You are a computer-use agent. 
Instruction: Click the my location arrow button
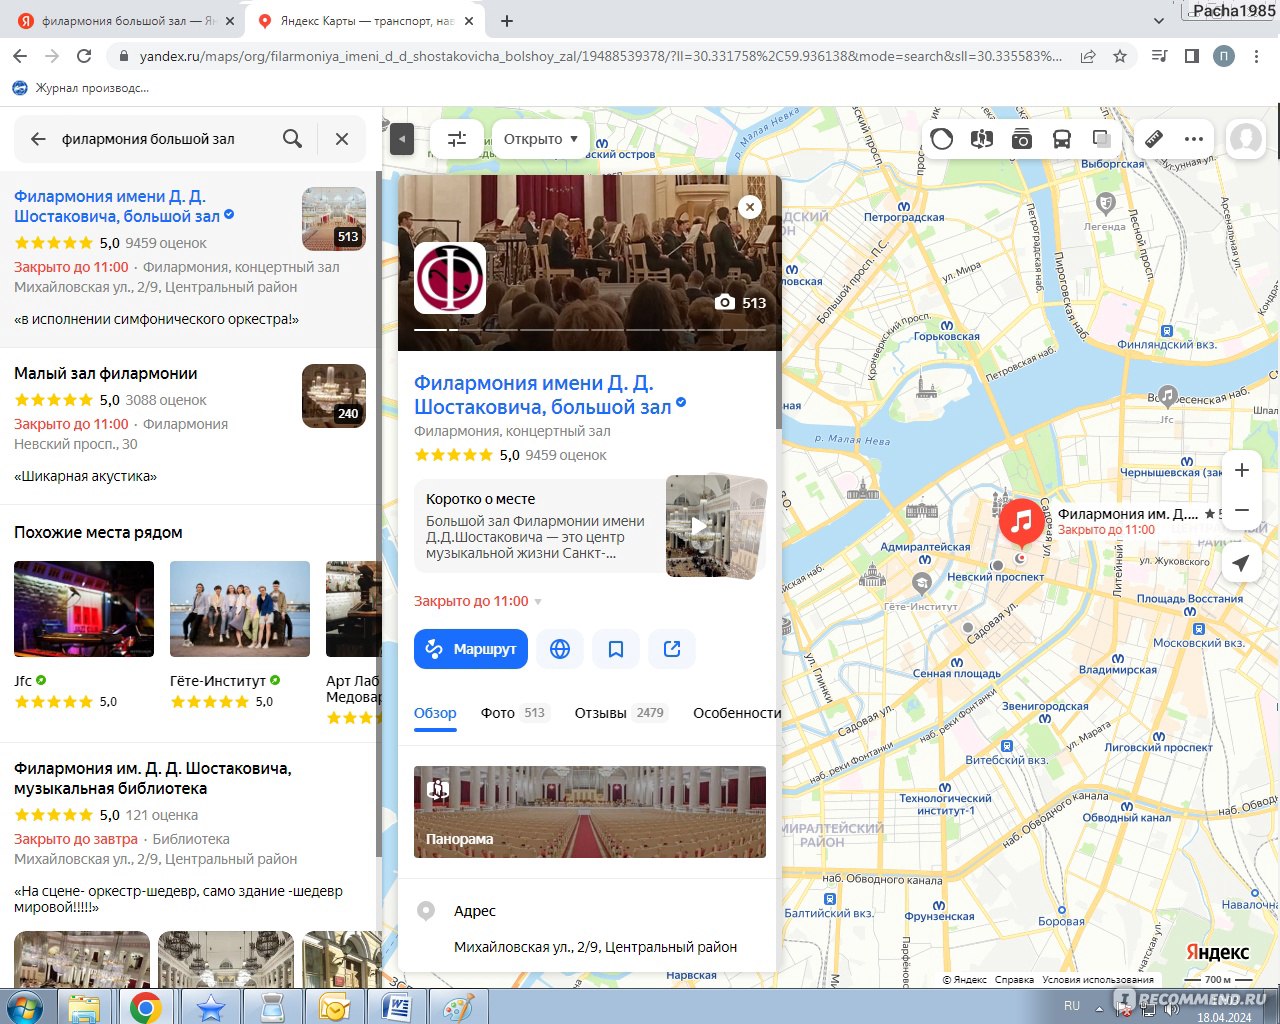tap(1241, 563)
